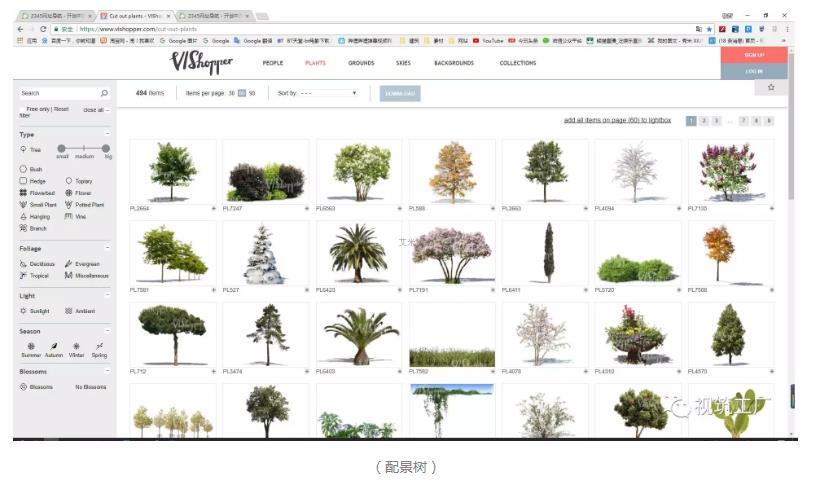Collapse the Blossoms filter section
Image resolution: width=816 pixels, height=481 pixels.
click(x=107, y=371)
